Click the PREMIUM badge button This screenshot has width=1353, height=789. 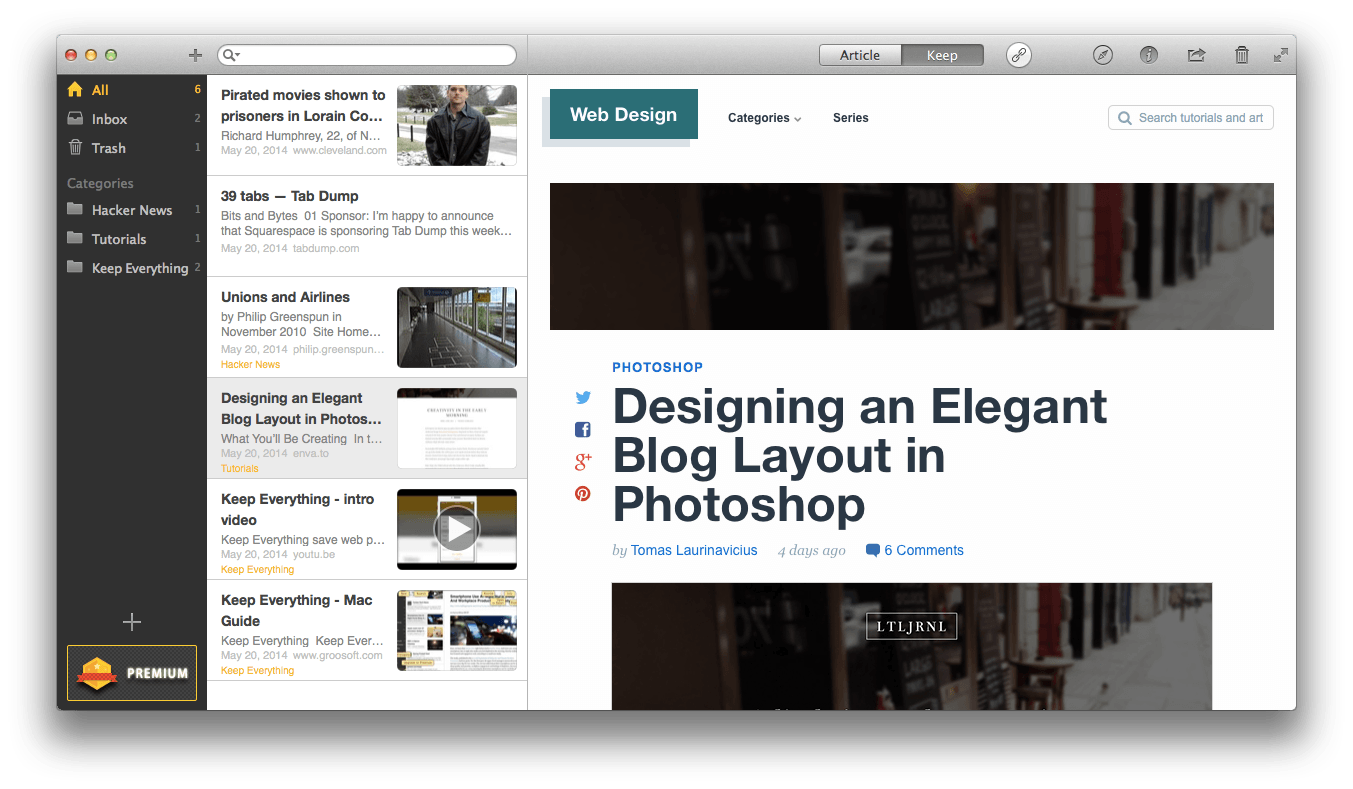click(x=132, y=673)
